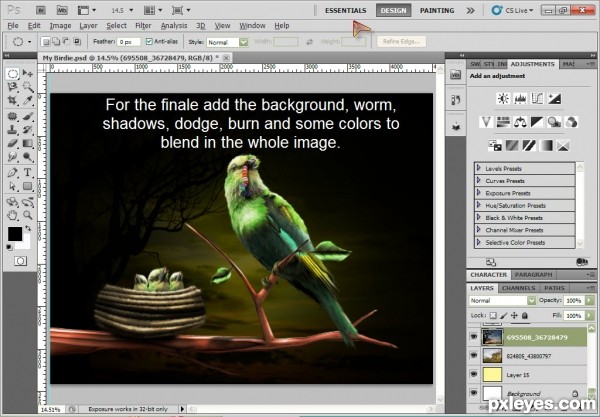Open the Filter menu
Screen dimensions: 600x417
[143, 26]
